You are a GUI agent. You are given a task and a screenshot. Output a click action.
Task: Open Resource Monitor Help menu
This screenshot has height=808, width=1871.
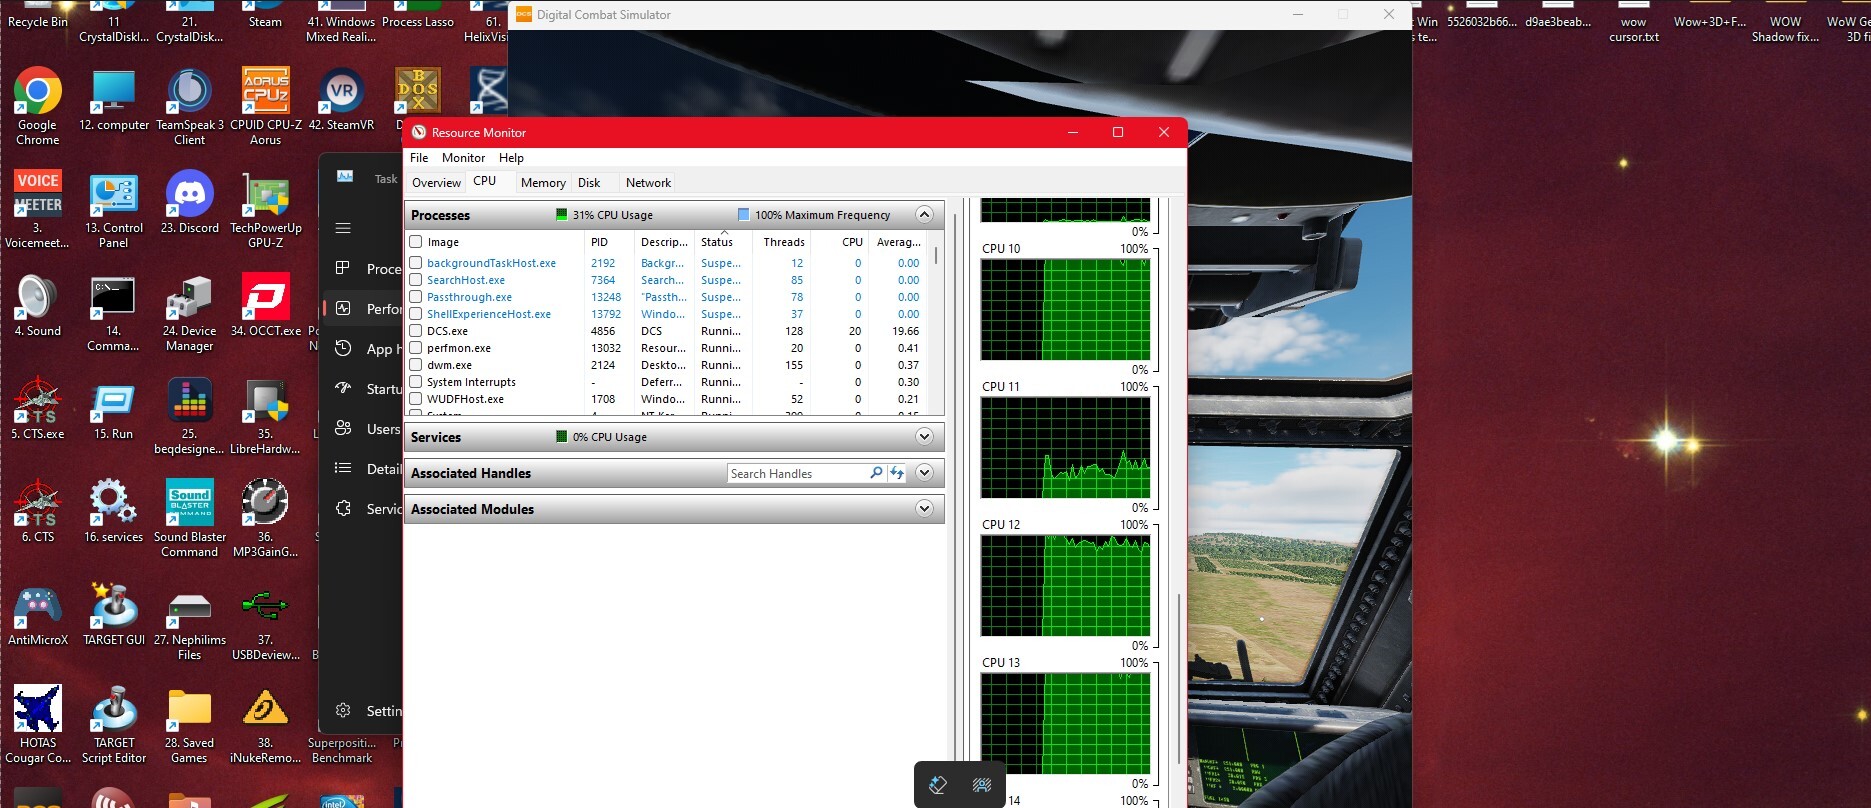511,158
